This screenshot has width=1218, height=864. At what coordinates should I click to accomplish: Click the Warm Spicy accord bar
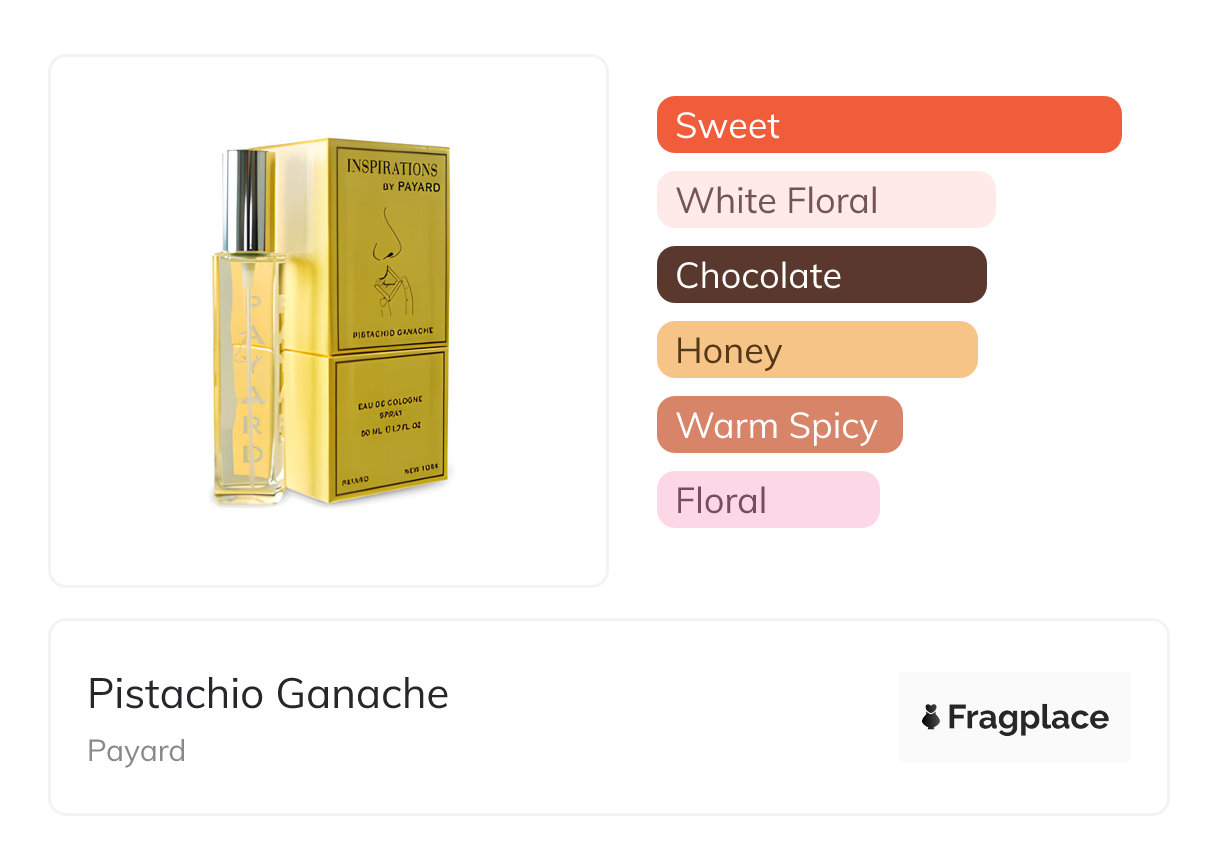(x=779, y=425)
